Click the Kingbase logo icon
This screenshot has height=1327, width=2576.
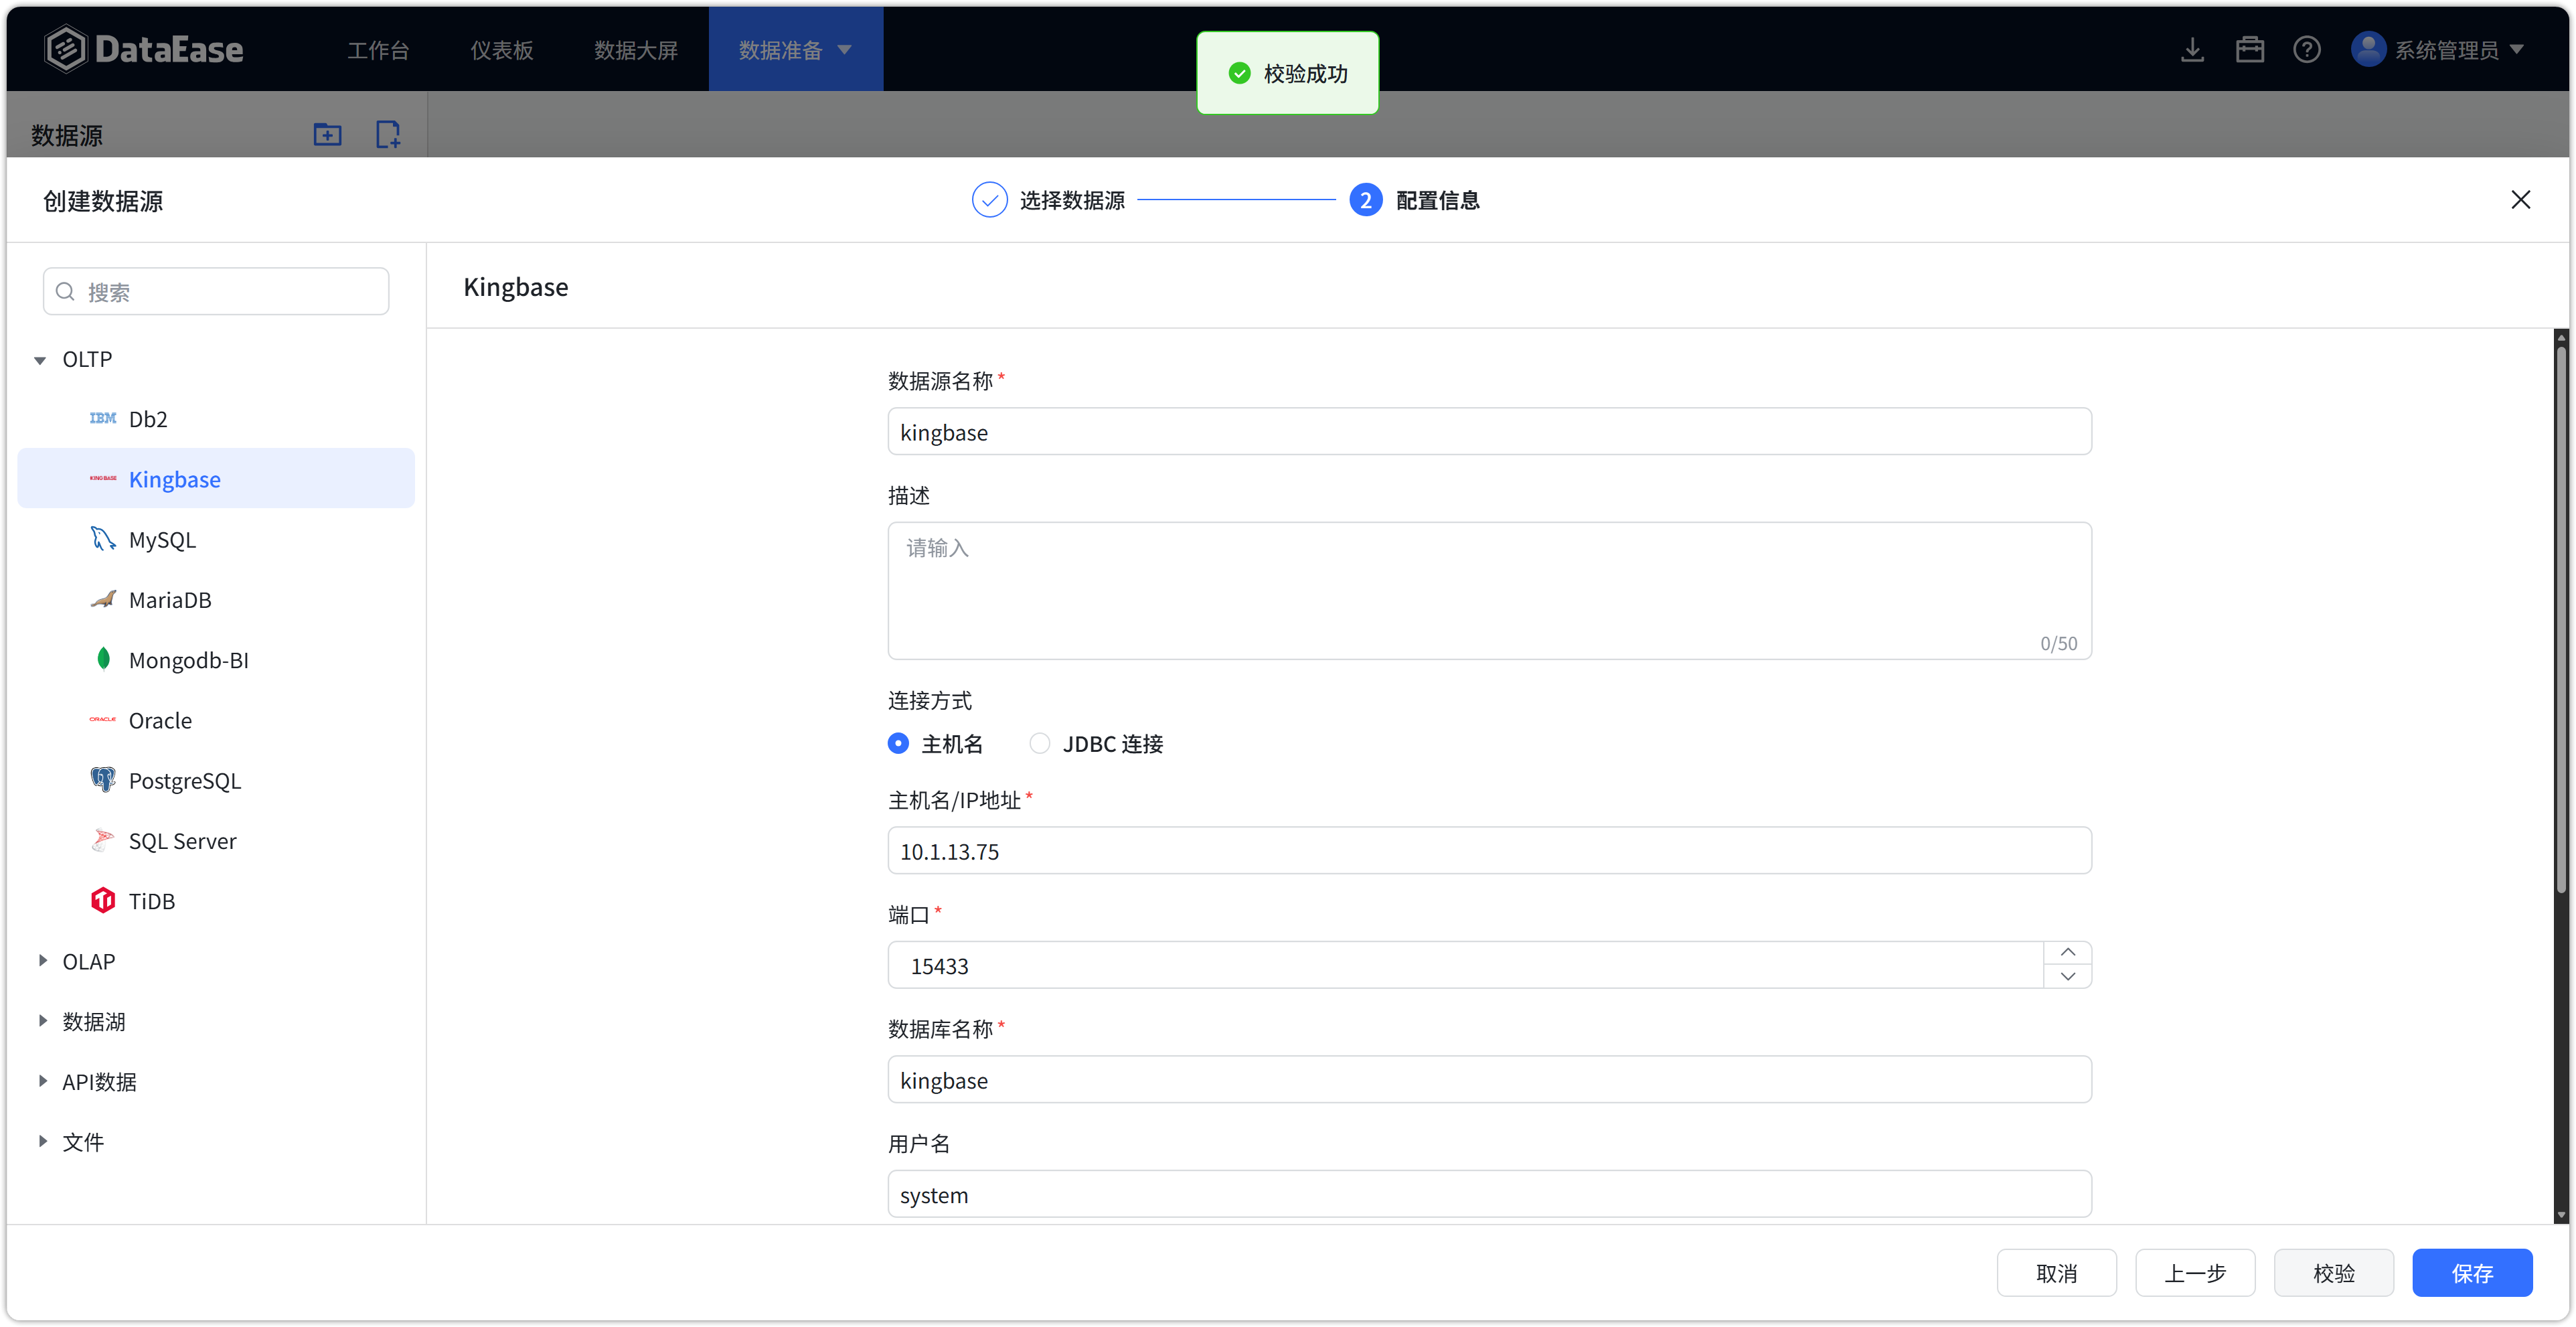click(103, 478)
